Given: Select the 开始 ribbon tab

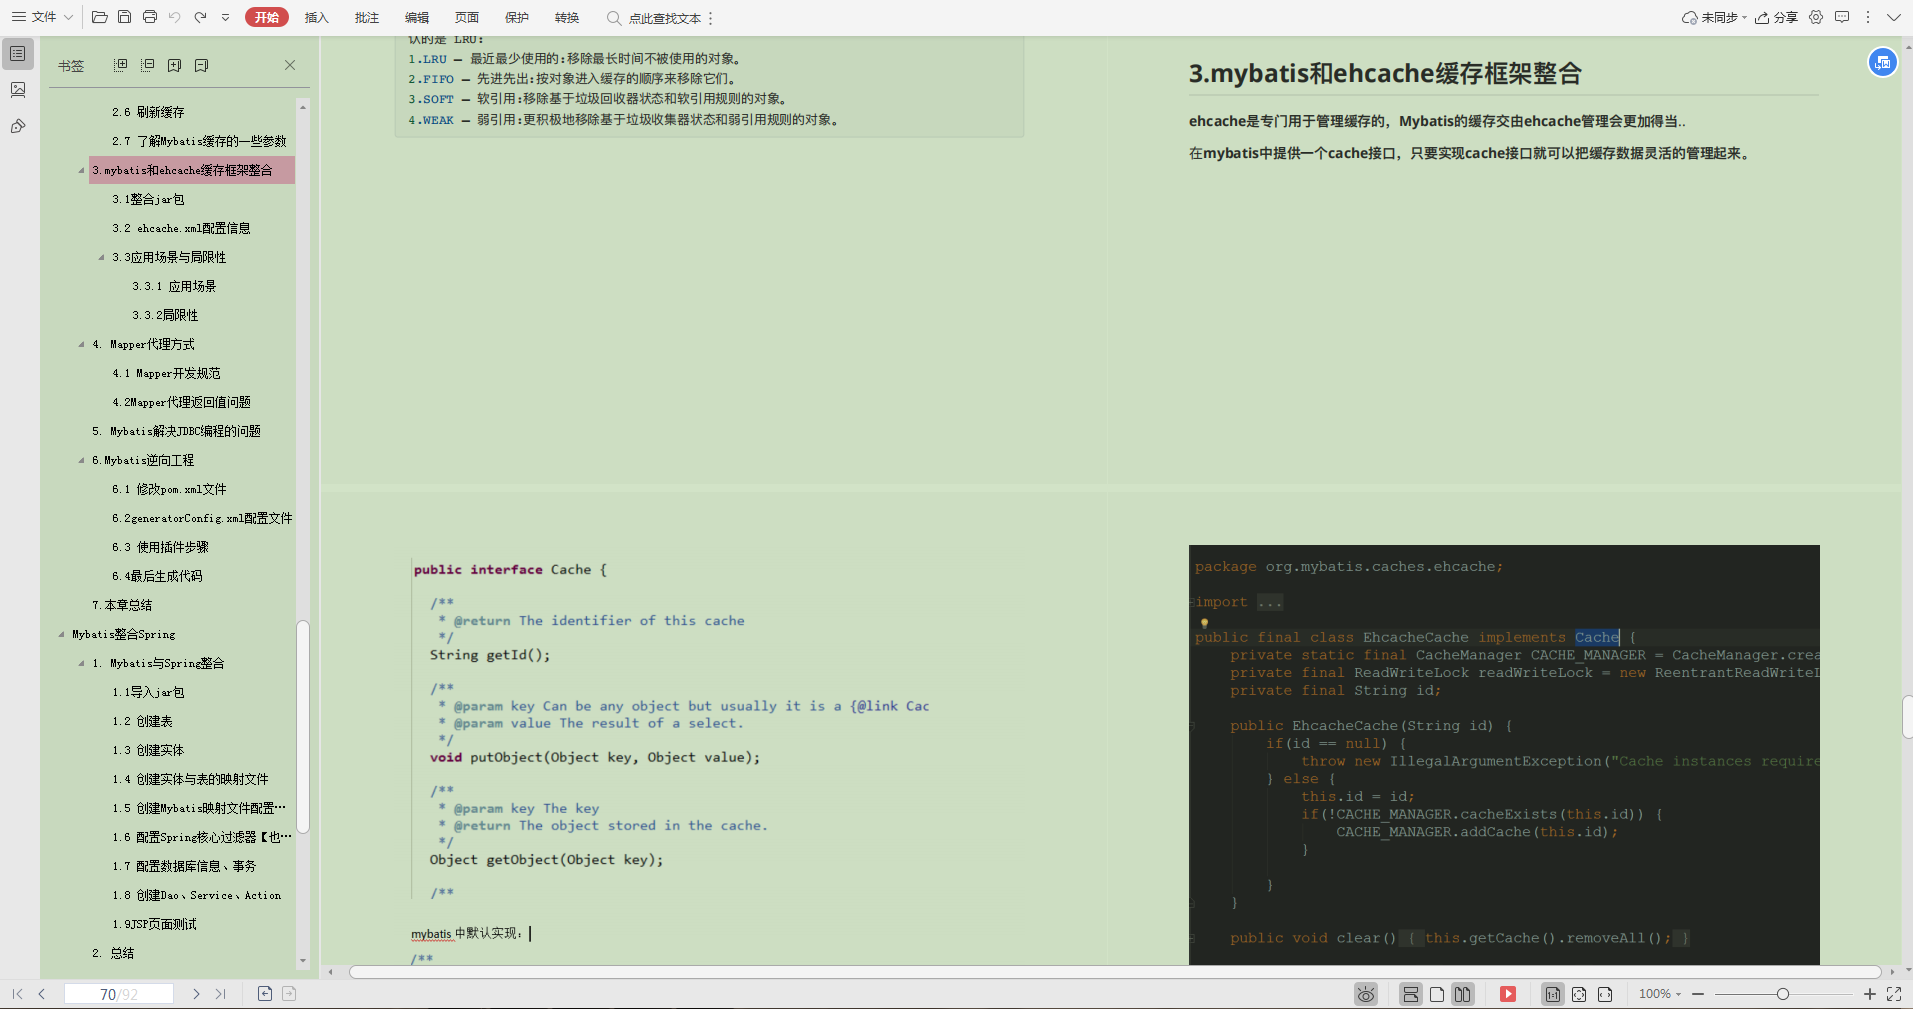Looking at the screenshot, I should tap(266, 17).
